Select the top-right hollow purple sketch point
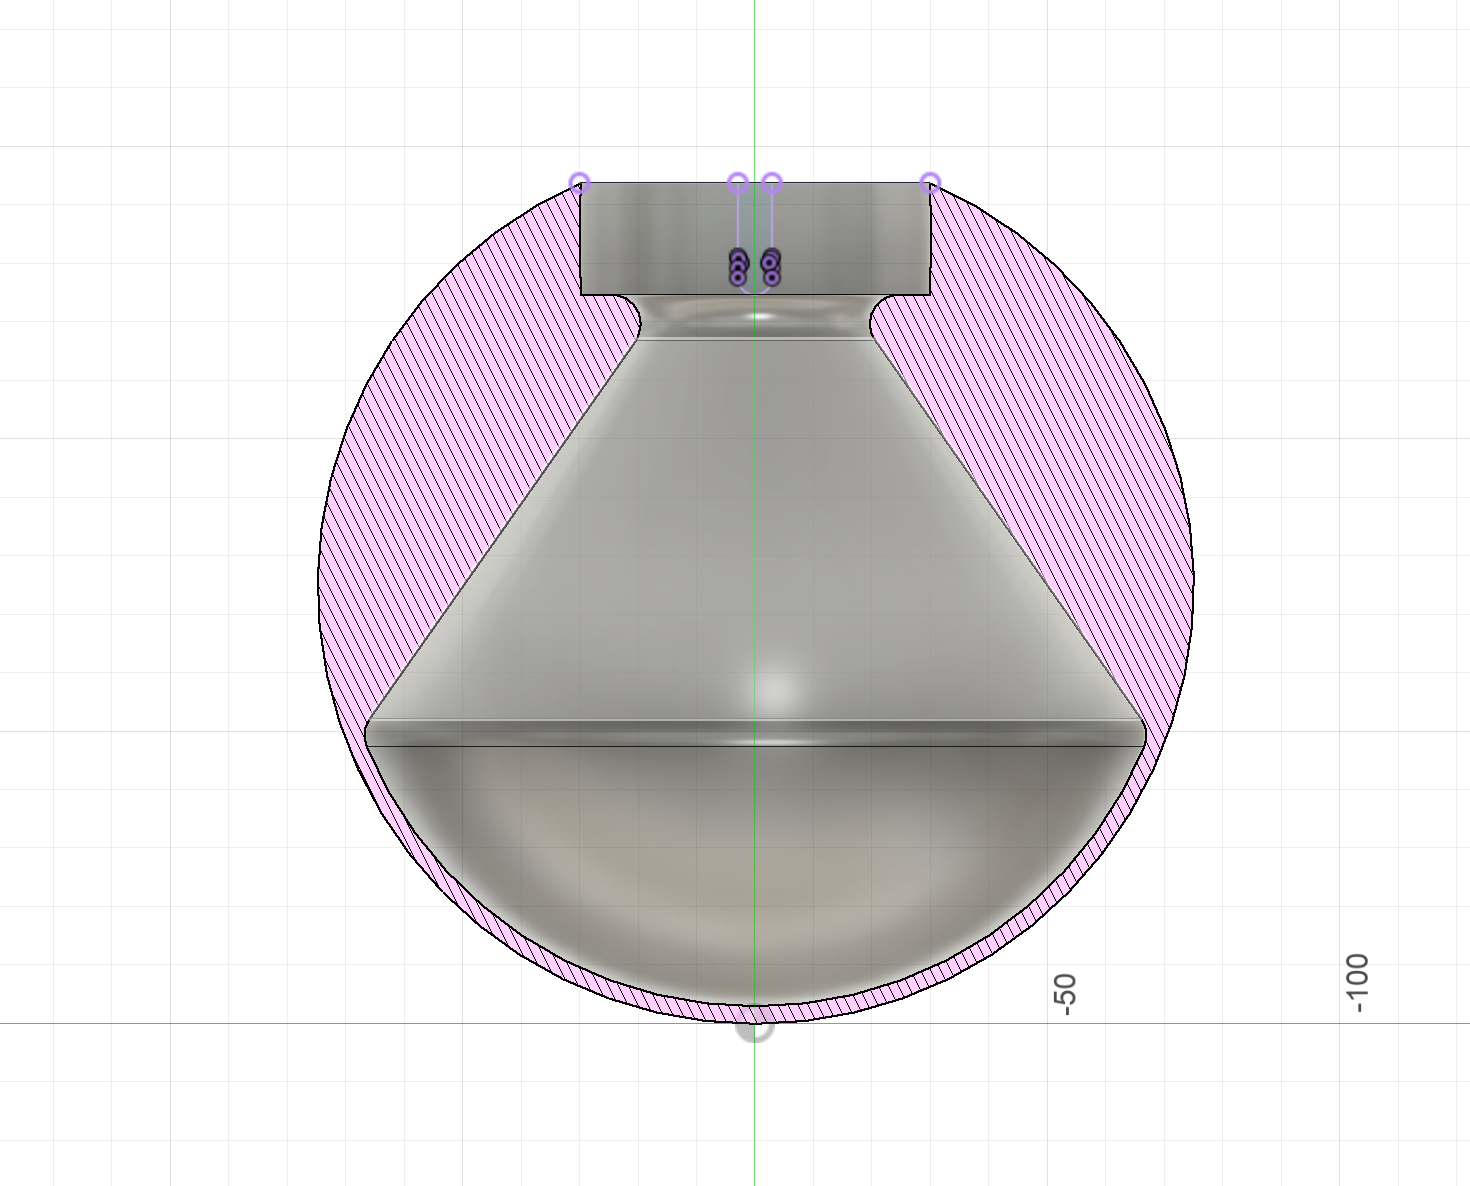Image resolution: width=1470 pixels, height=1186 pixels. point(930,183)
